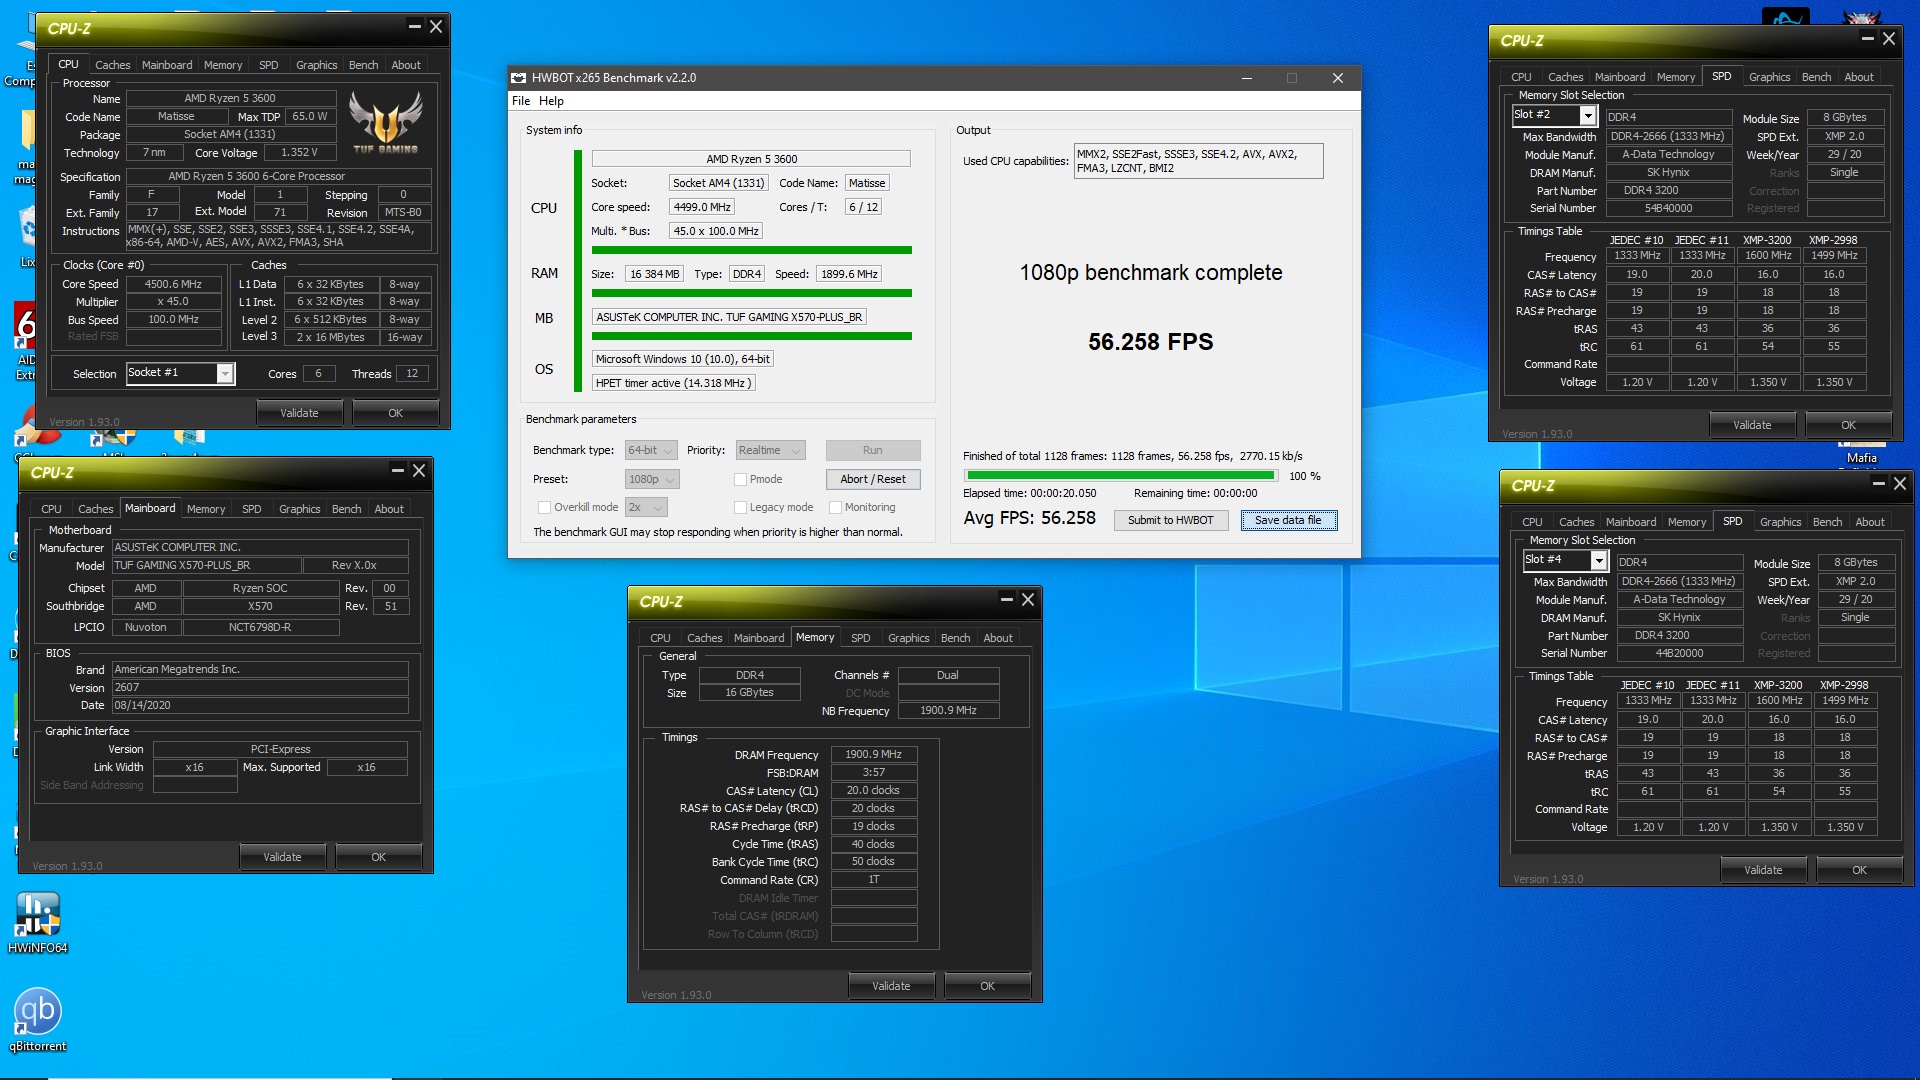This screenshot has width=1920, height=1080.
Task: Click the Abort / Reset button
Action: [873, 479]
